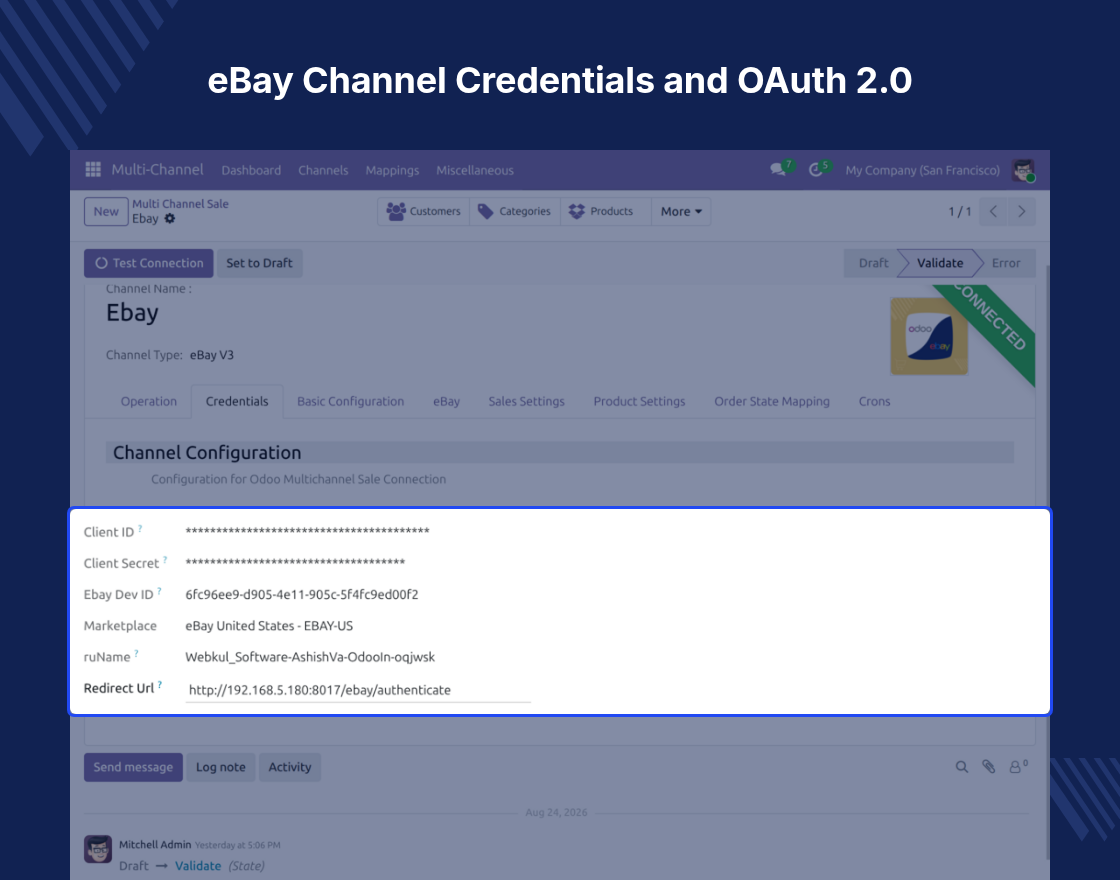Click the ruName help tooltip mark
1120x880 pixels.
point(136,653)
